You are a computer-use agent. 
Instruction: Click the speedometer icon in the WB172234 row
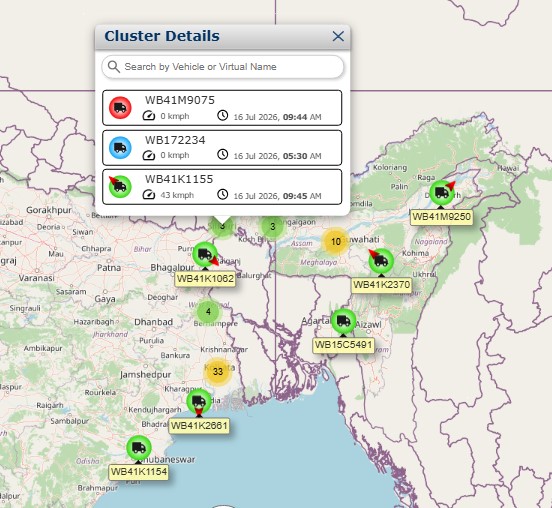click(149, 155)
